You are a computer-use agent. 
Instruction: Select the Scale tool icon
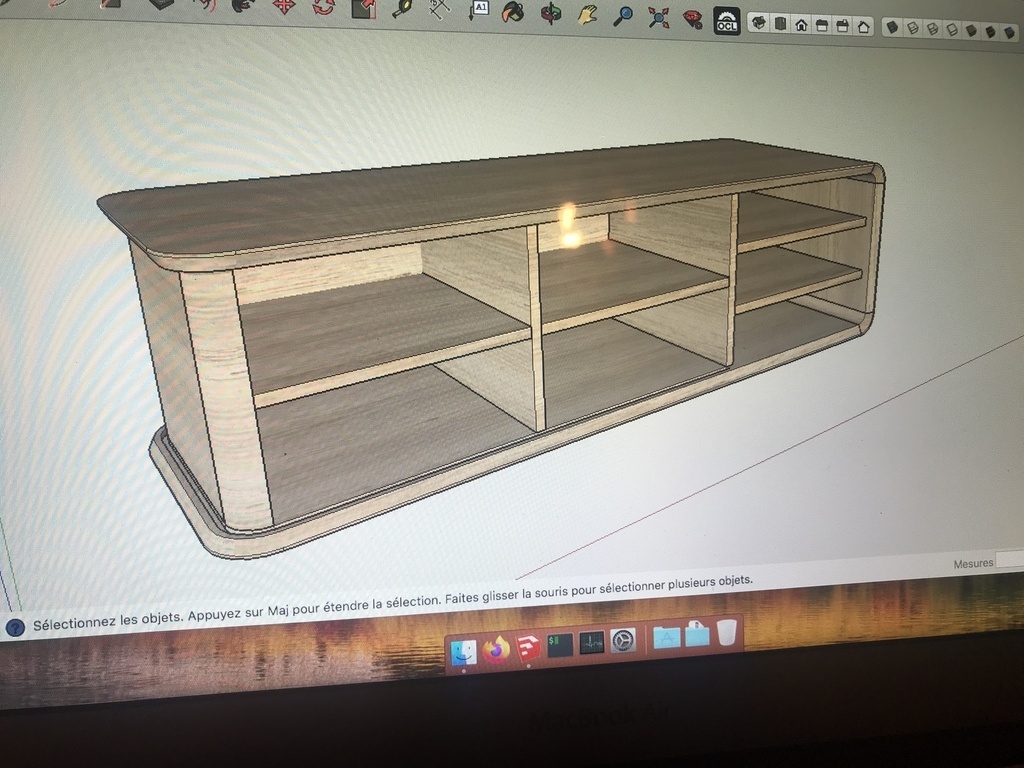click(364, 8)
